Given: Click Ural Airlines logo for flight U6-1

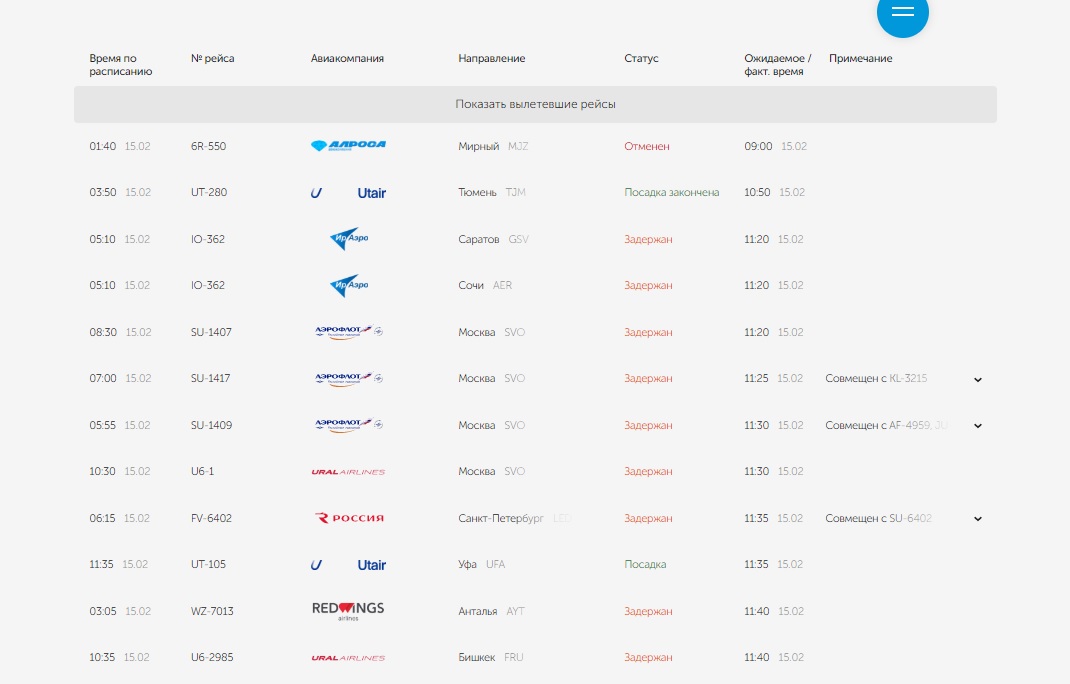Looking at the screenshot, I should click(x=348, y=472).
